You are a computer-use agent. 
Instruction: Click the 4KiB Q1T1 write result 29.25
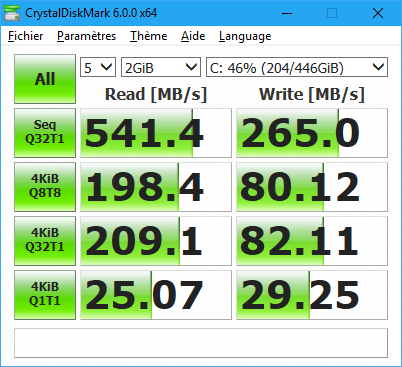312,295
